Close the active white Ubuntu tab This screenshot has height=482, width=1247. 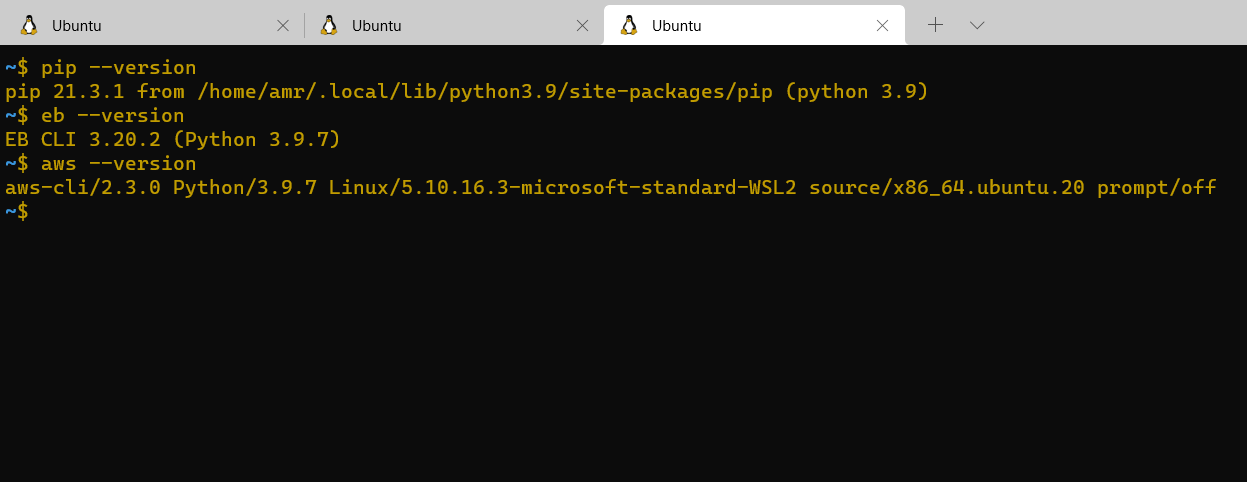[882, 25]
